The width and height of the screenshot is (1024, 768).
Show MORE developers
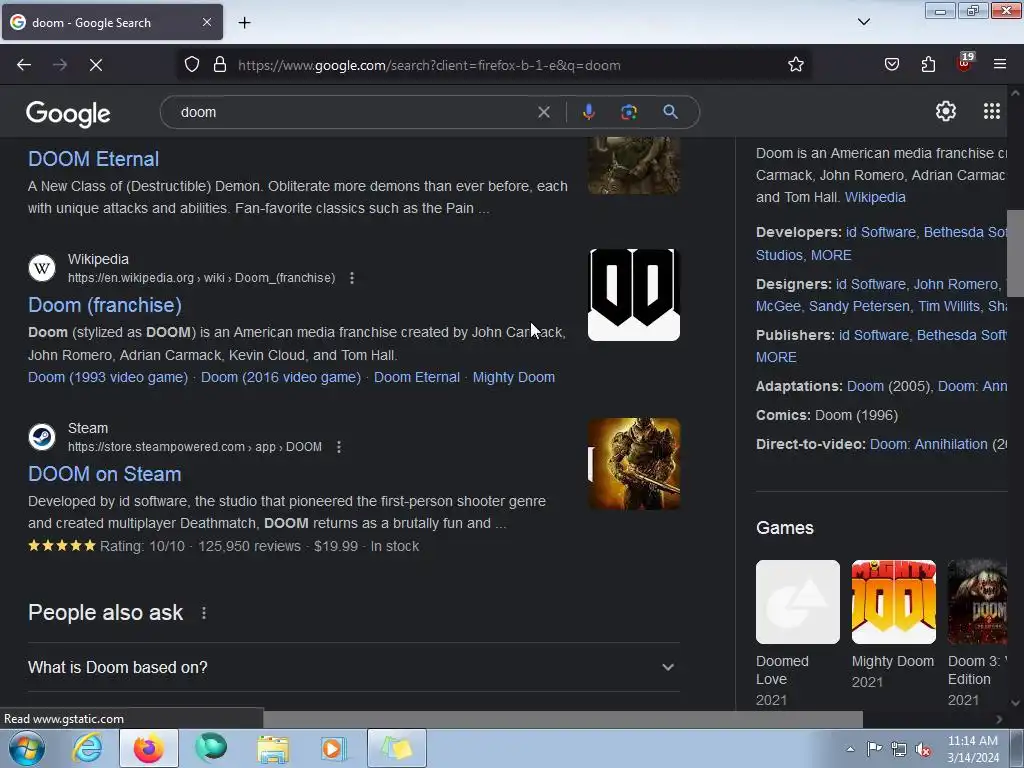(831, 255)
